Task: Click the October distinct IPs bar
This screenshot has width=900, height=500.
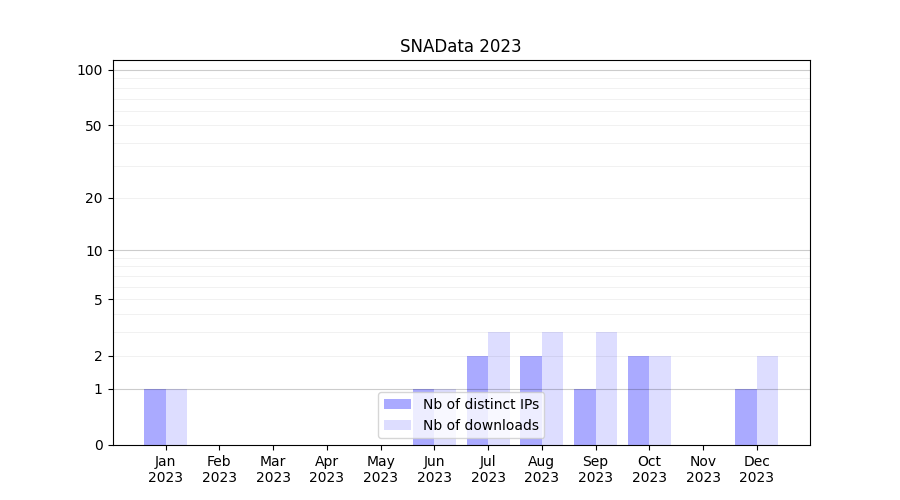Action: pos(638,400)
